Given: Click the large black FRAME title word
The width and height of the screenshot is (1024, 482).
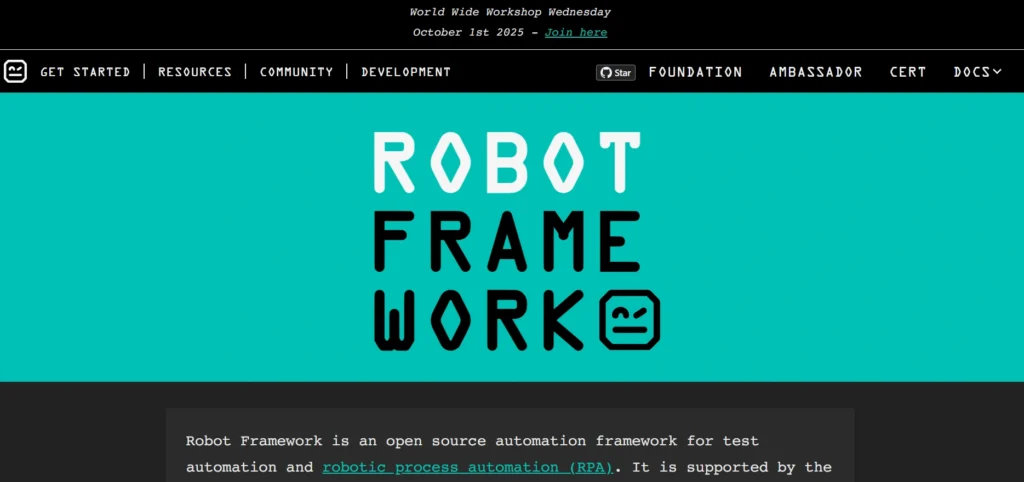Looking at the screenshot, I should click(506, 241).
